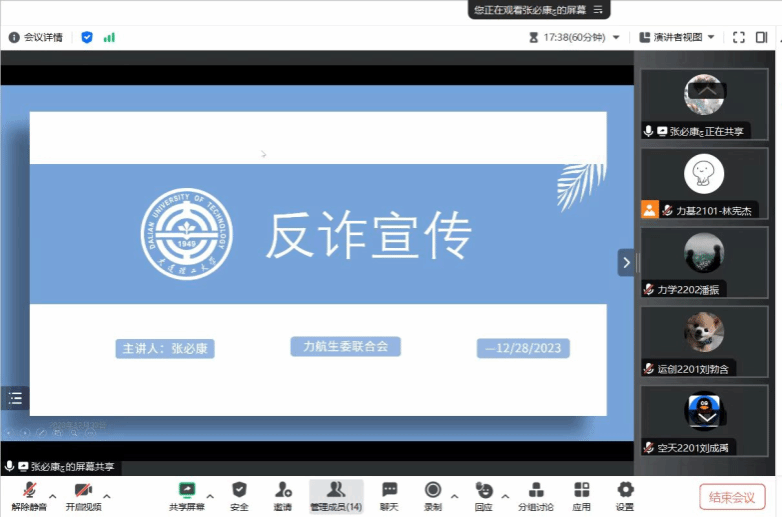782x517 pixels.
Task: Select 力学2202潘振 participant video thumbnail
Action: coord(704,262)
